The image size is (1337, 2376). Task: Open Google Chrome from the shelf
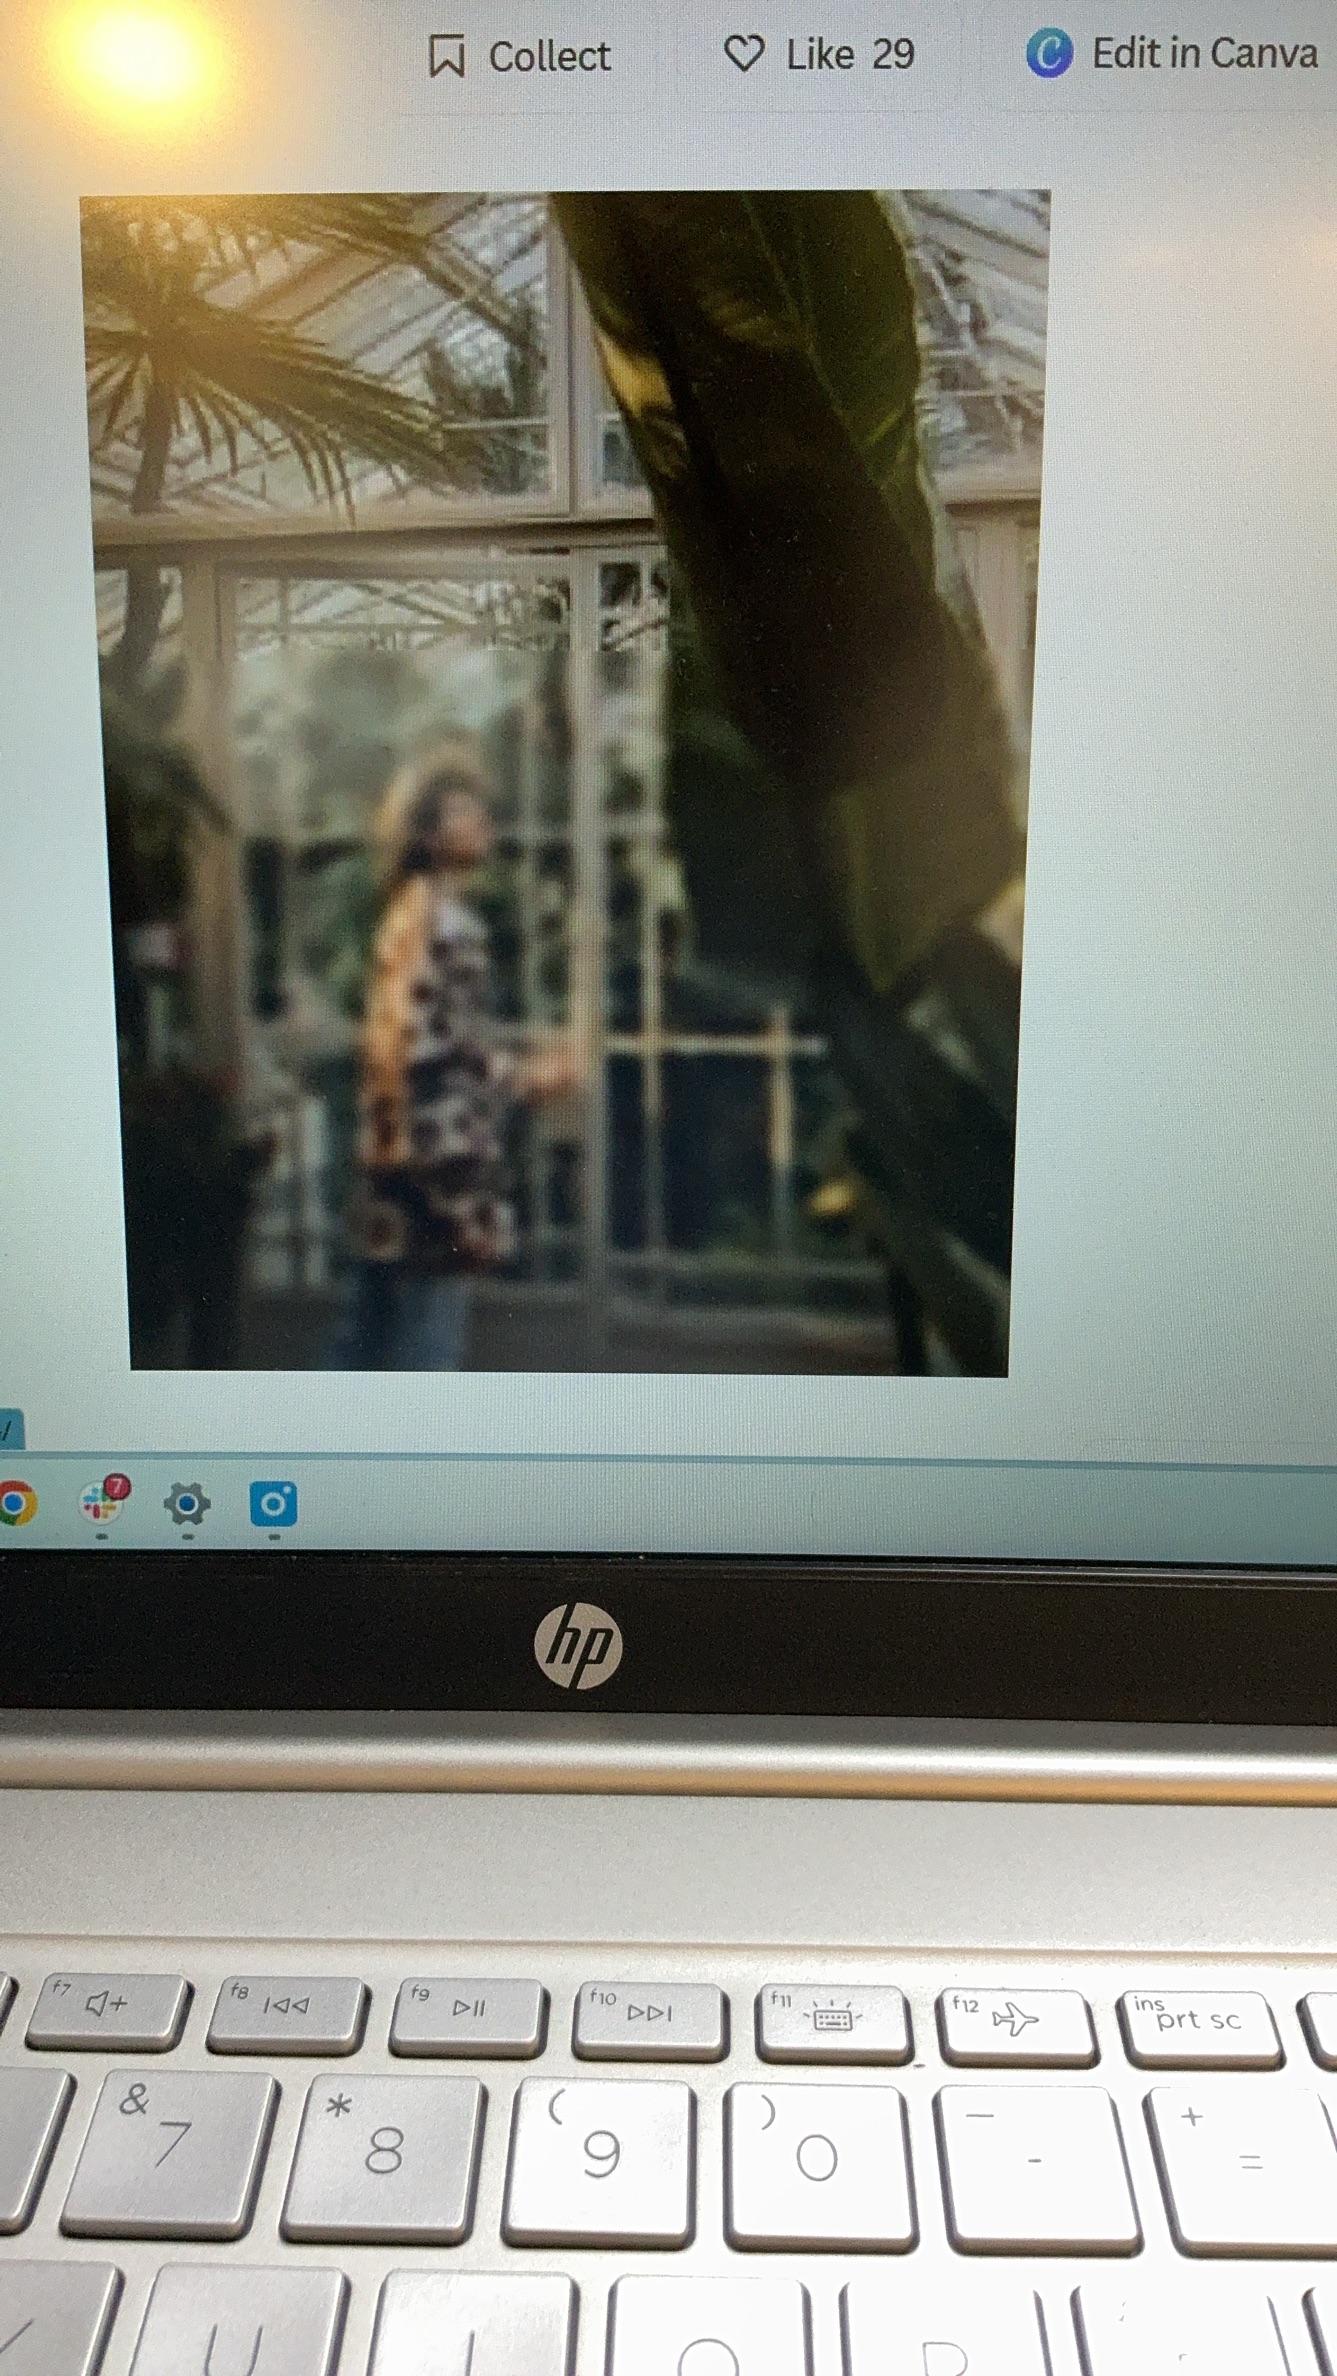[16, 1503]
